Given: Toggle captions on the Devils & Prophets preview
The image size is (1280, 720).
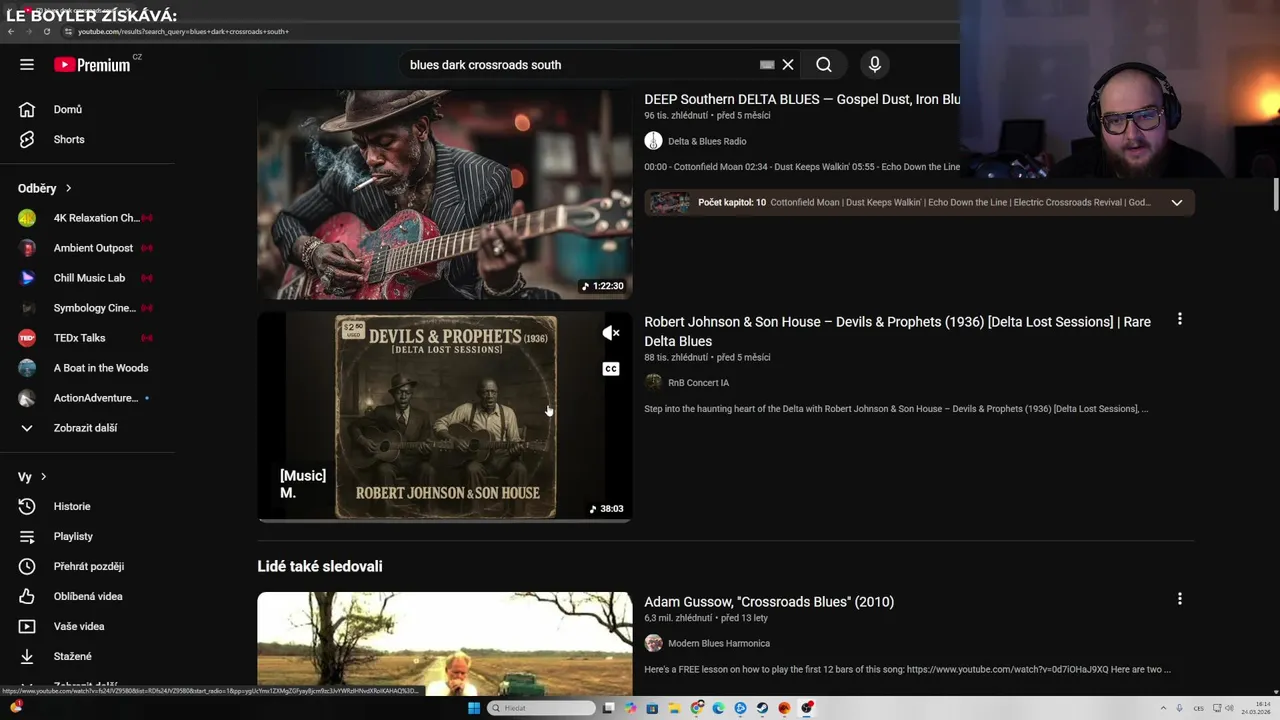Looking at the screenshot, I should click(611, 369).
